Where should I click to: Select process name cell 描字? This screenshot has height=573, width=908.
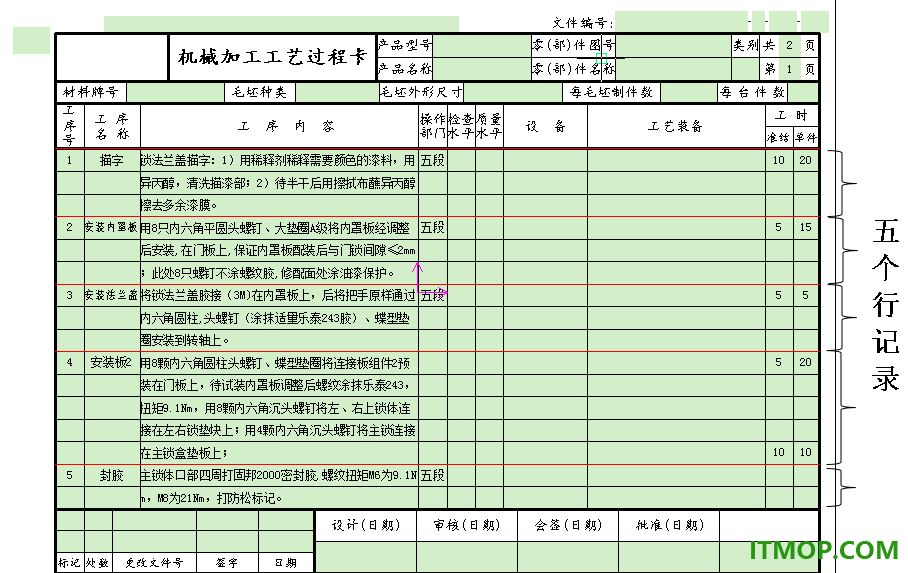pyautogui.click(x=112, y=160)
